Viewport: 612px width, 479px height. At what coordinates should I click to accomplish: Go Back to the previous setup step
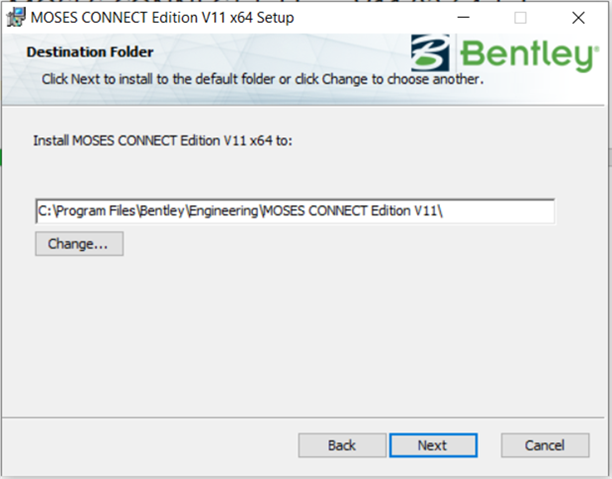click(342, 445)
